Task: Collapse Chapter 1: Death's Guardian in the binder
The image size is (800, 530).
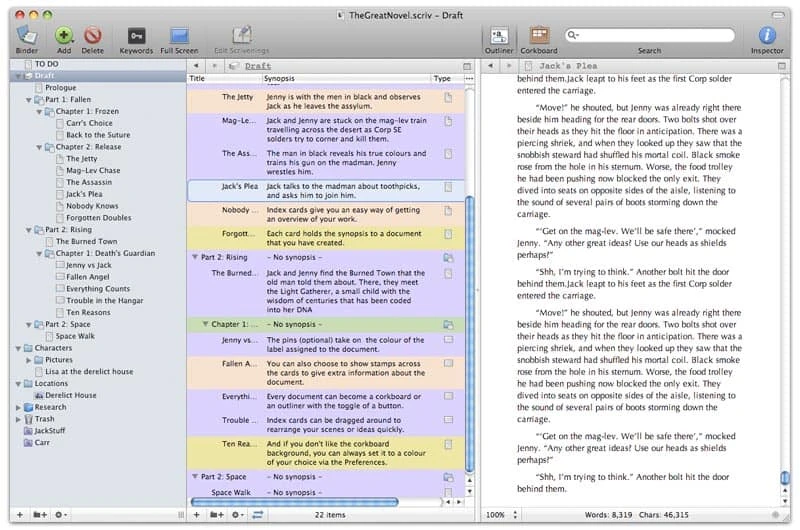Action: point(39,254)
